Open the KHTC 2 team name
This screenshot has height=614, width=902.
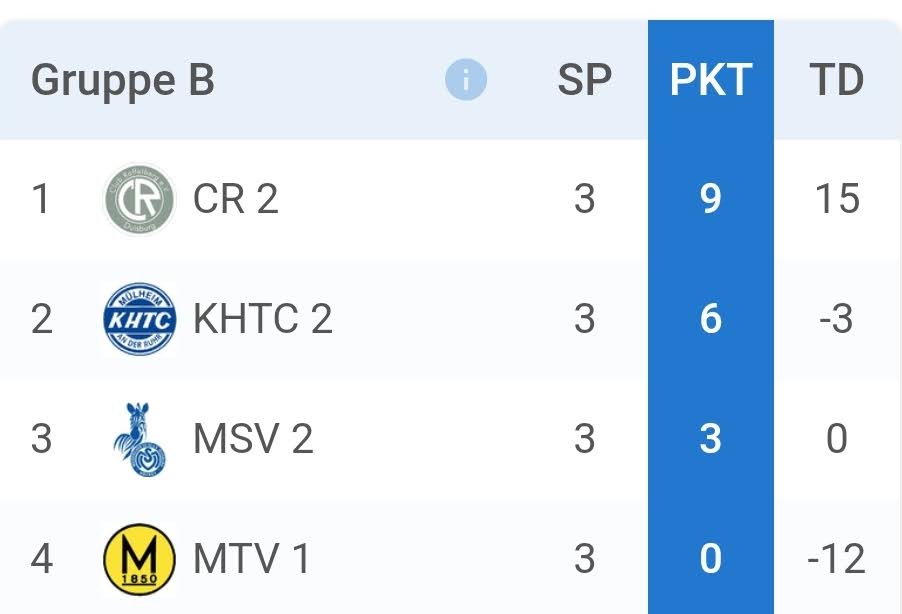pos(262,320)
